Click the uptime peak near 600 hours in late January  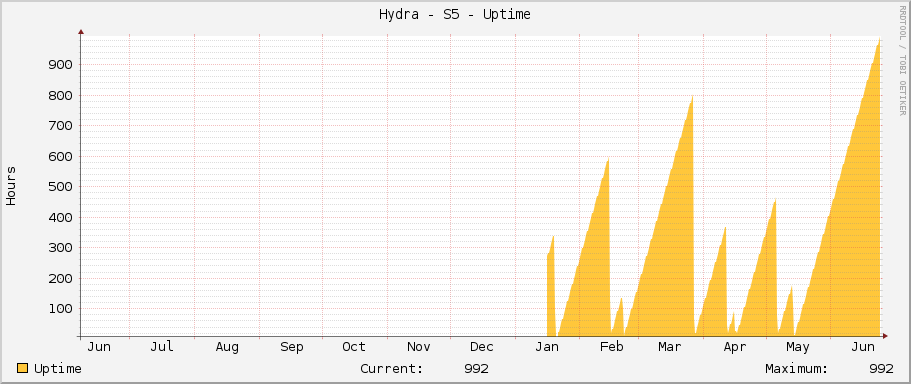608,160
